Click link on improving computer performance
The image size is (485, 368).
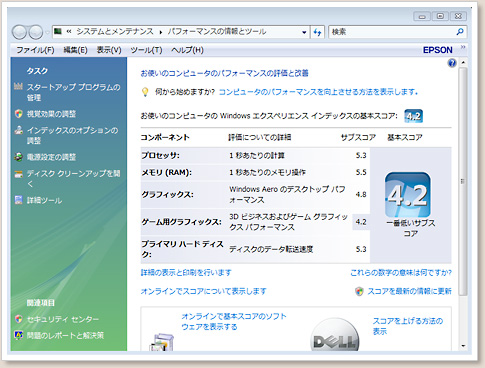click(318, 92)
